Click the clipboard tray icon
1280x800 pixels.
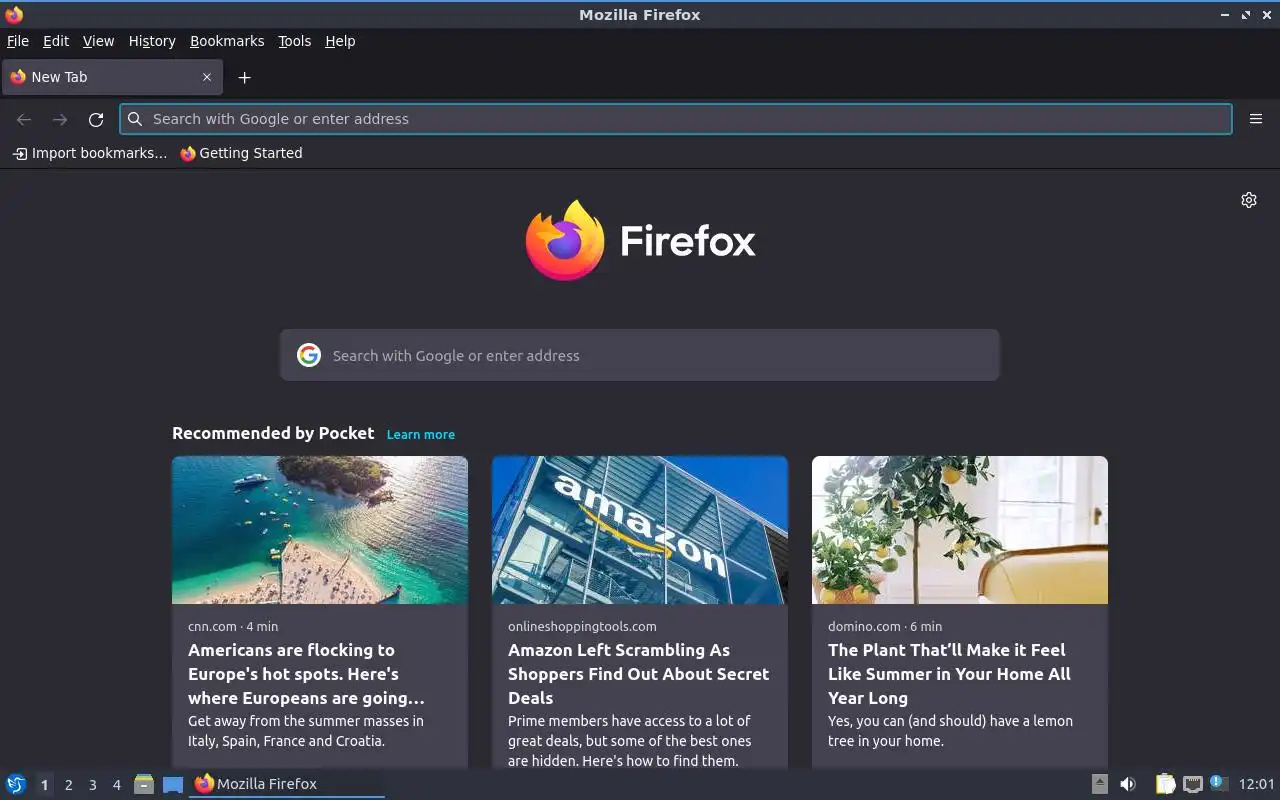(1165, 784)
